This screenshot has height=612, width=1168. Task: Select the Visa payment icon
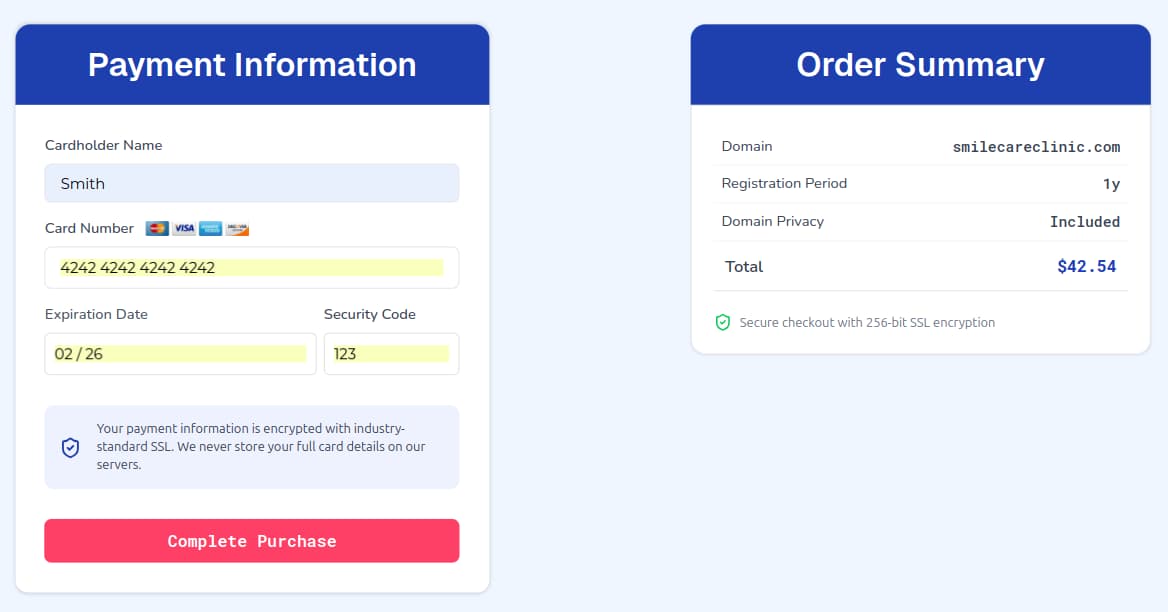click(x=183, y=228)
